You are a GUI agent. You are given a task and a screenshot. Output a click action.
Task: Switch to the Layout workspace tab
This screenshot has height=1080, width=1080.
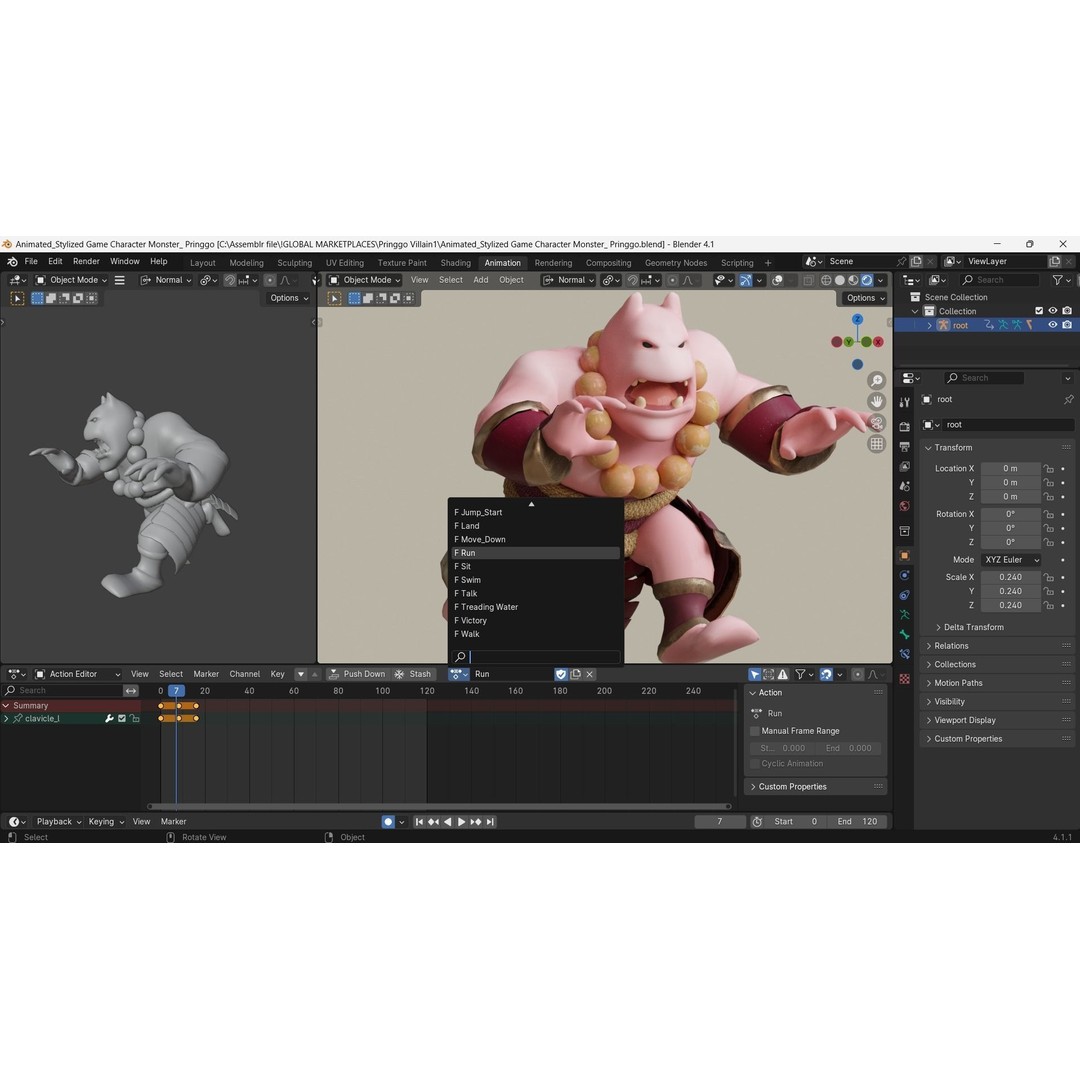click(202, 263)
